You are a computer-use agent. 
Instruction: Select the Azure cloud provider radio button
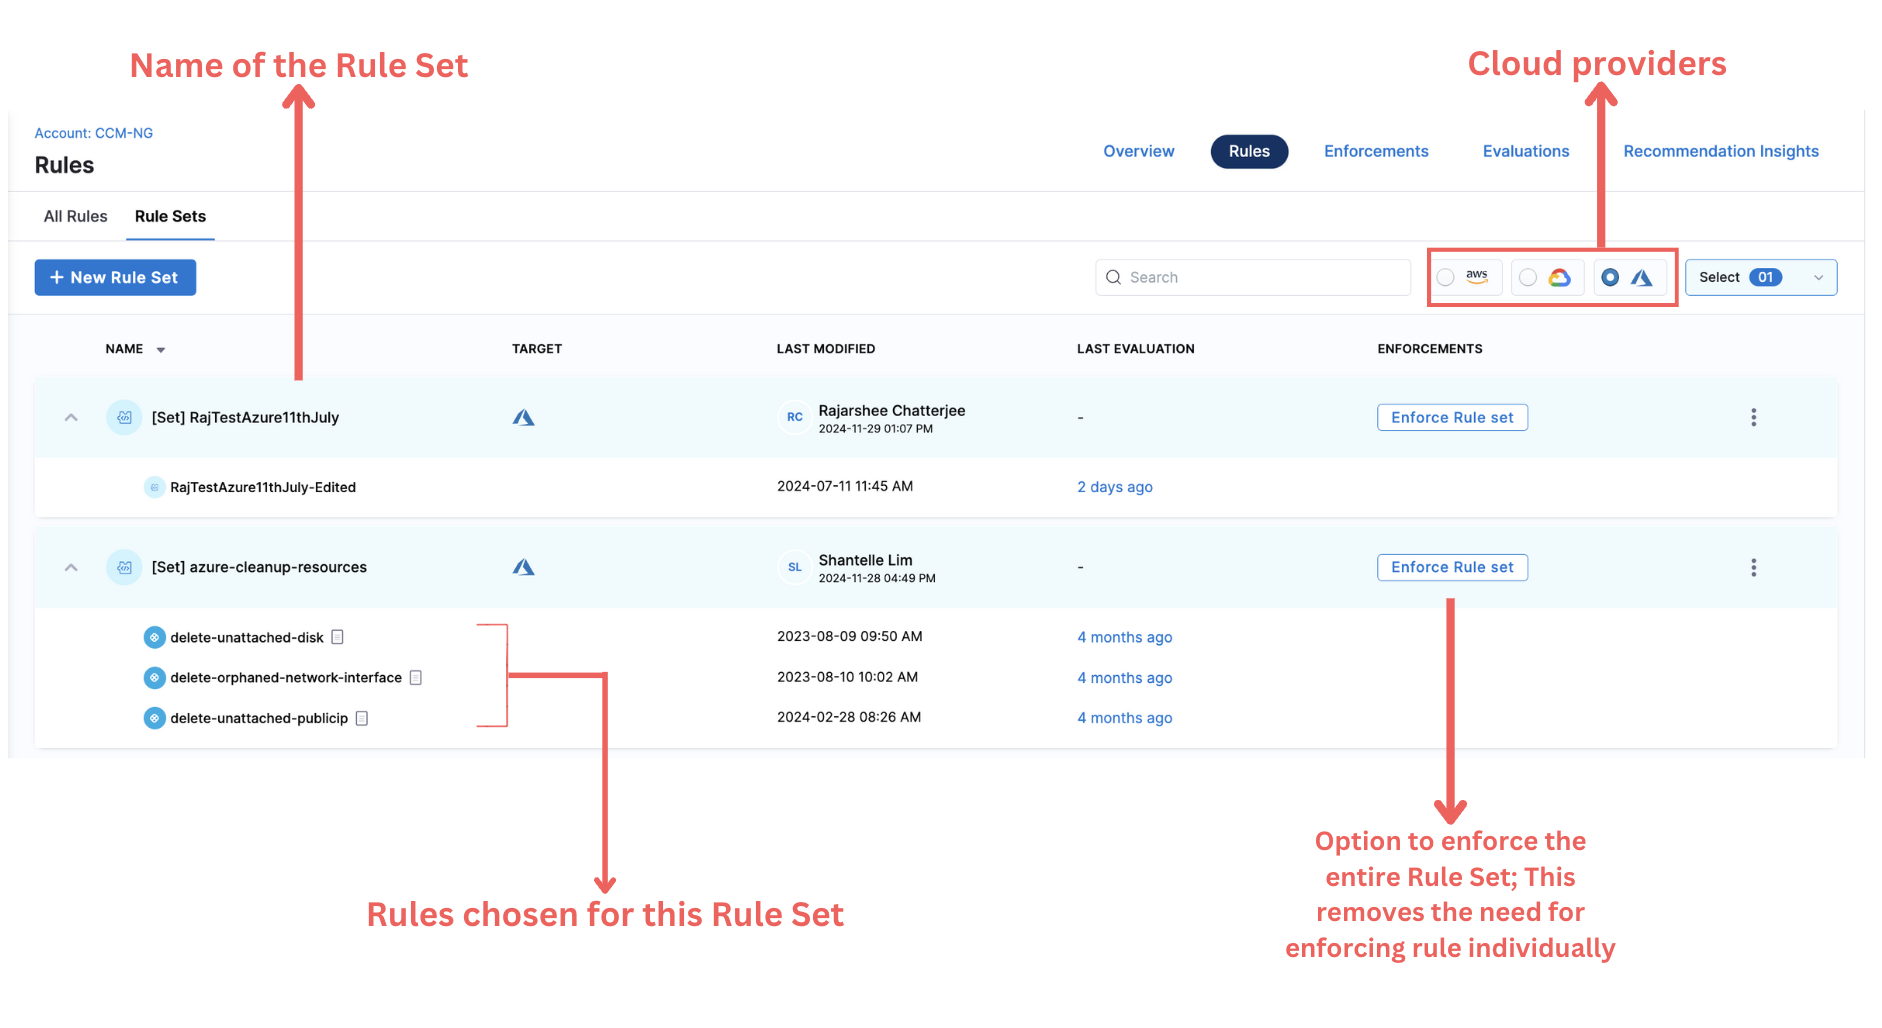point(1610,277)
